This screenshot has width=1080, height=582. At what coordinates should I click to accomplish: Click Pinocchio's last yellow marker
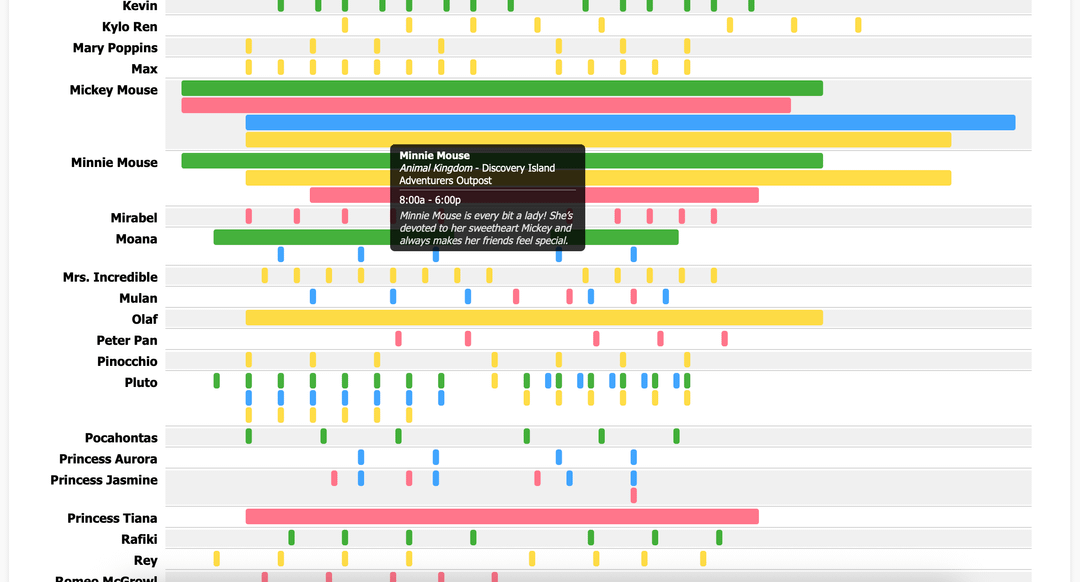click(687, 360)
